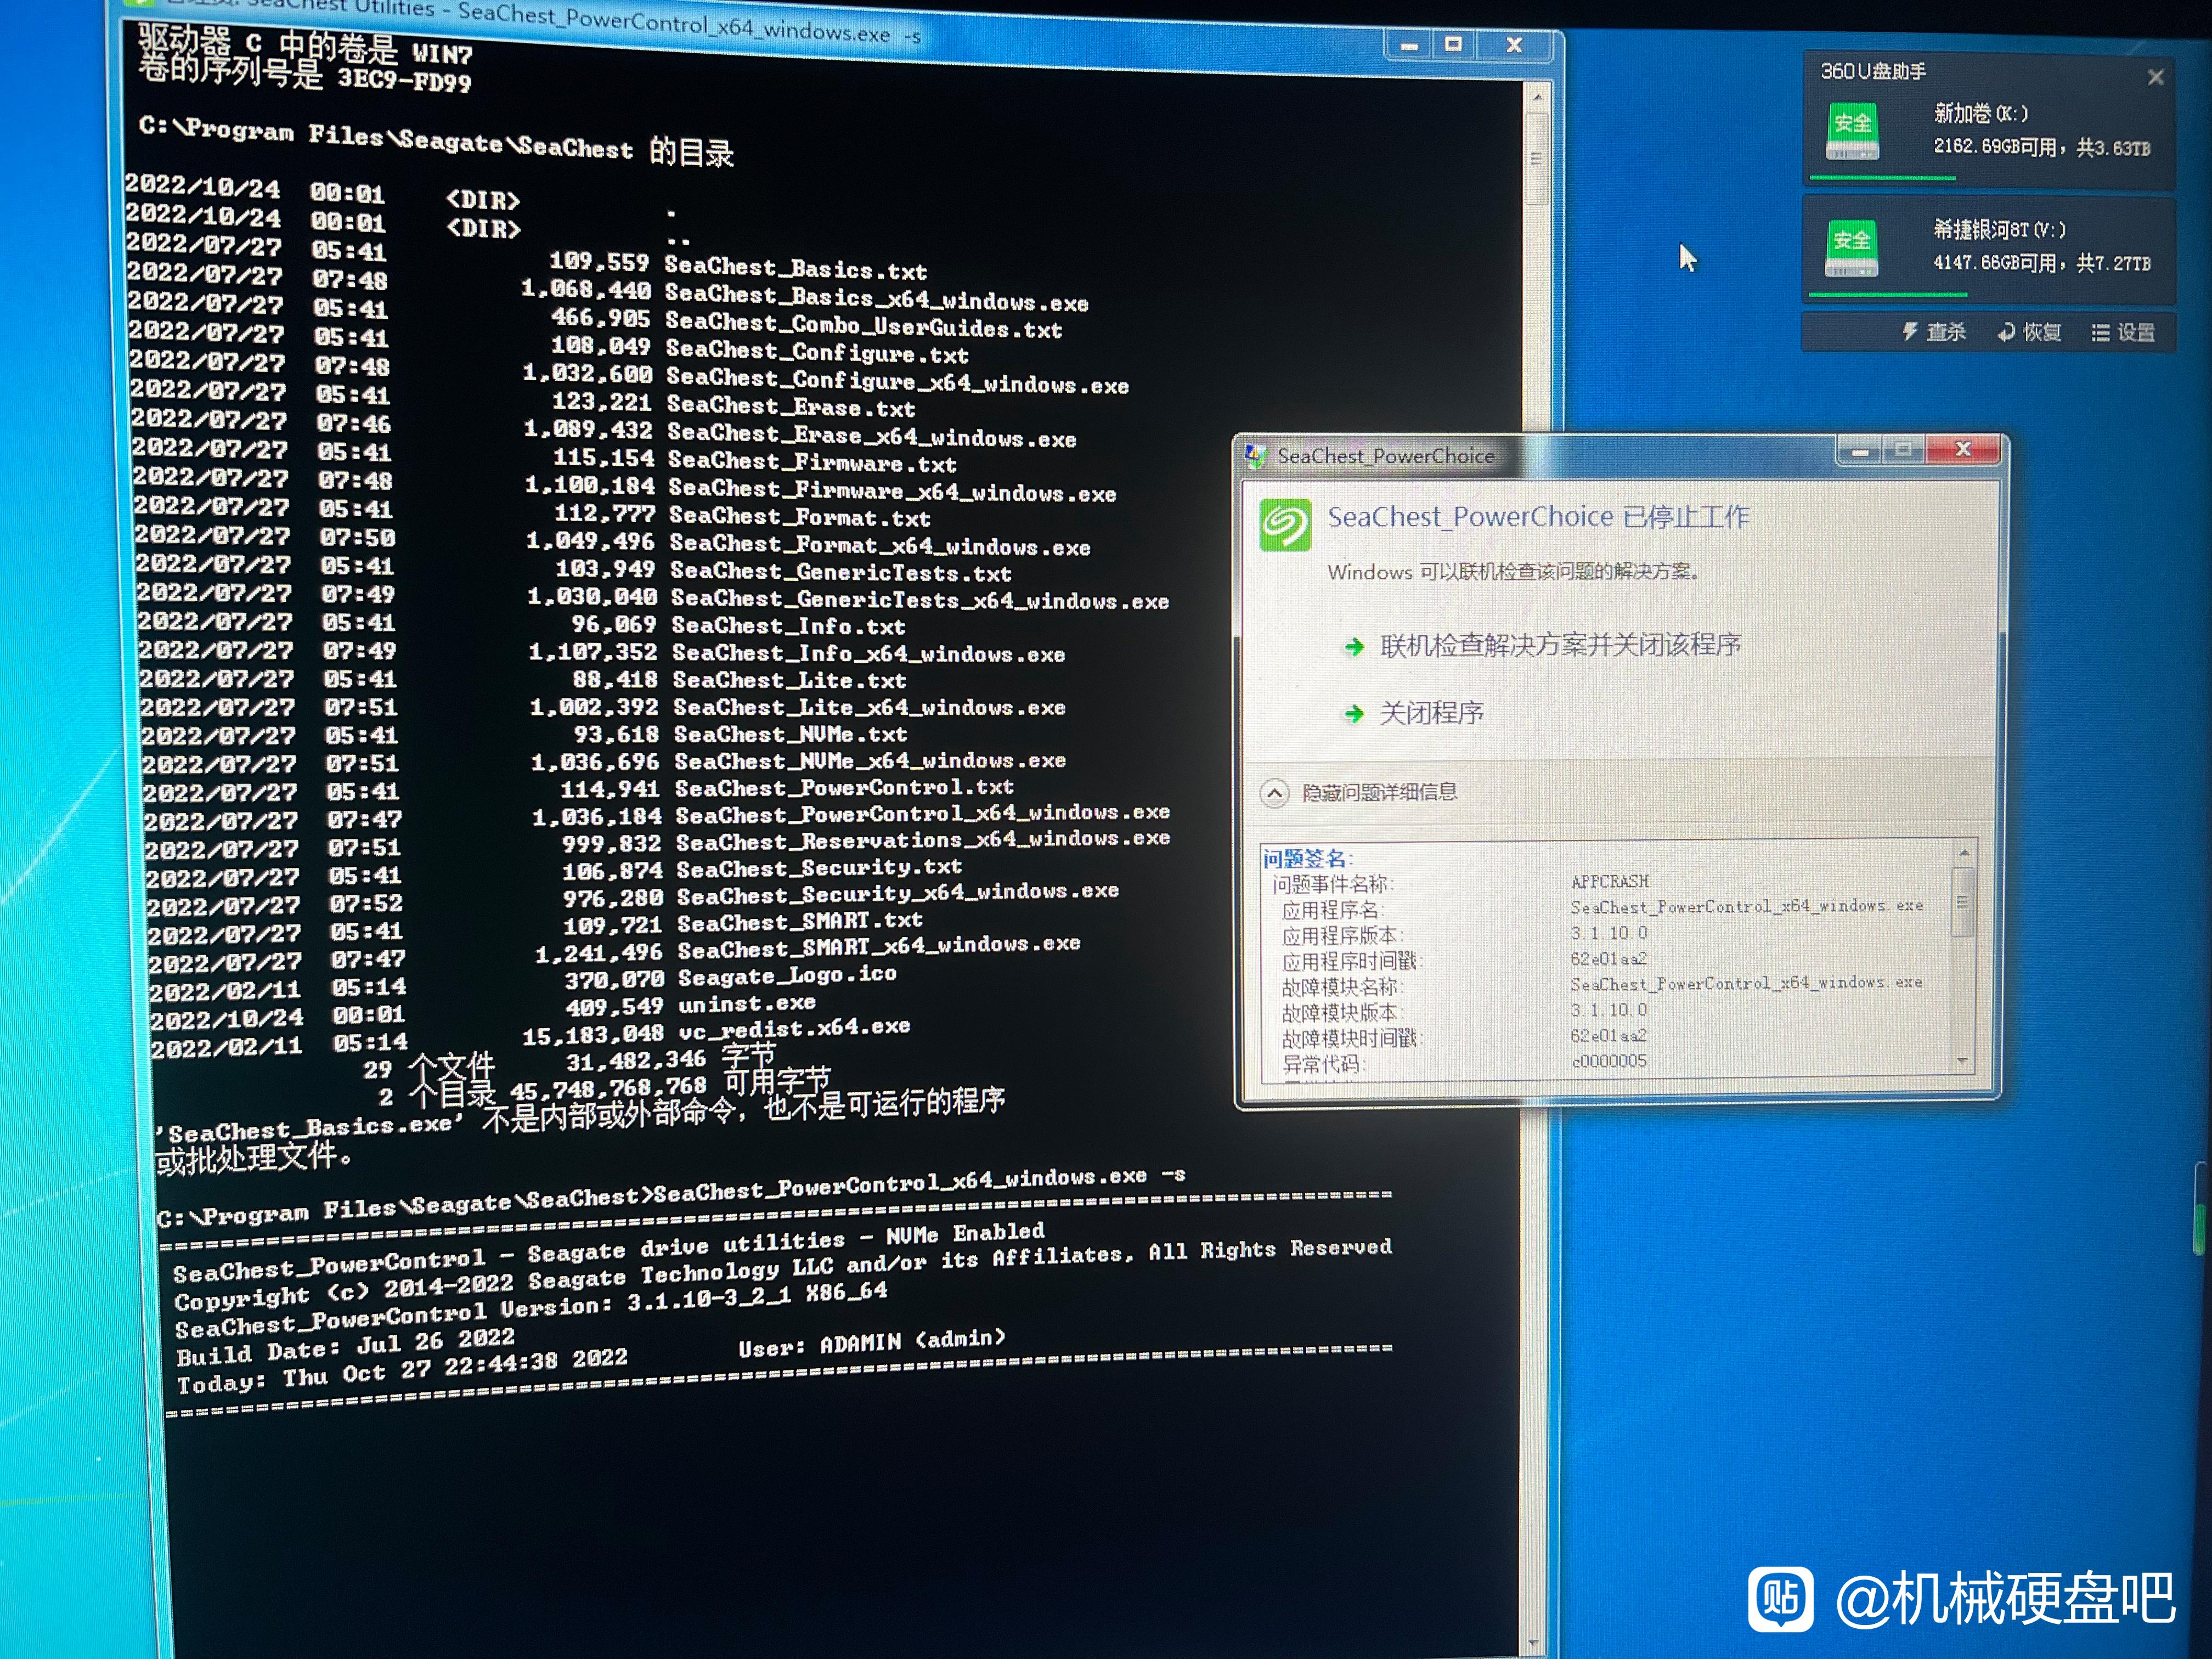
Task: Close the SeaChest command prompt window
Action: 1514,45
